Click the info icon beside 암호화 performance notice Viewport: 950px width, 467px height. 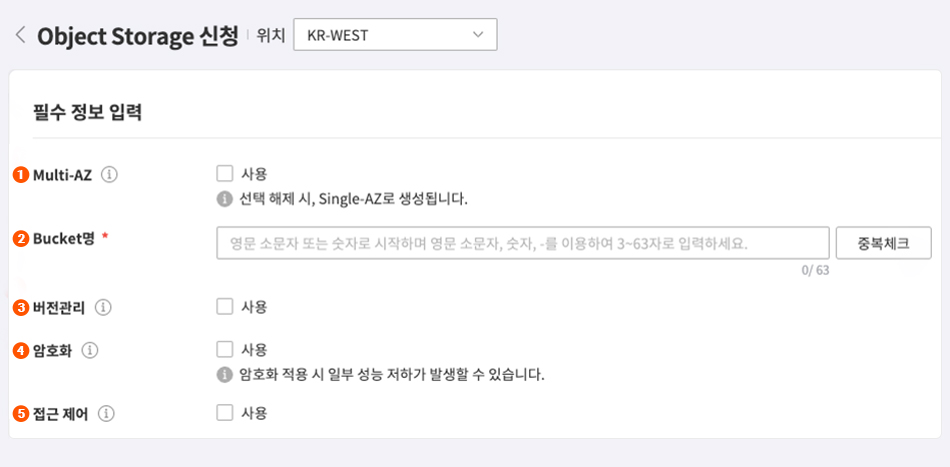pos(225,376)
